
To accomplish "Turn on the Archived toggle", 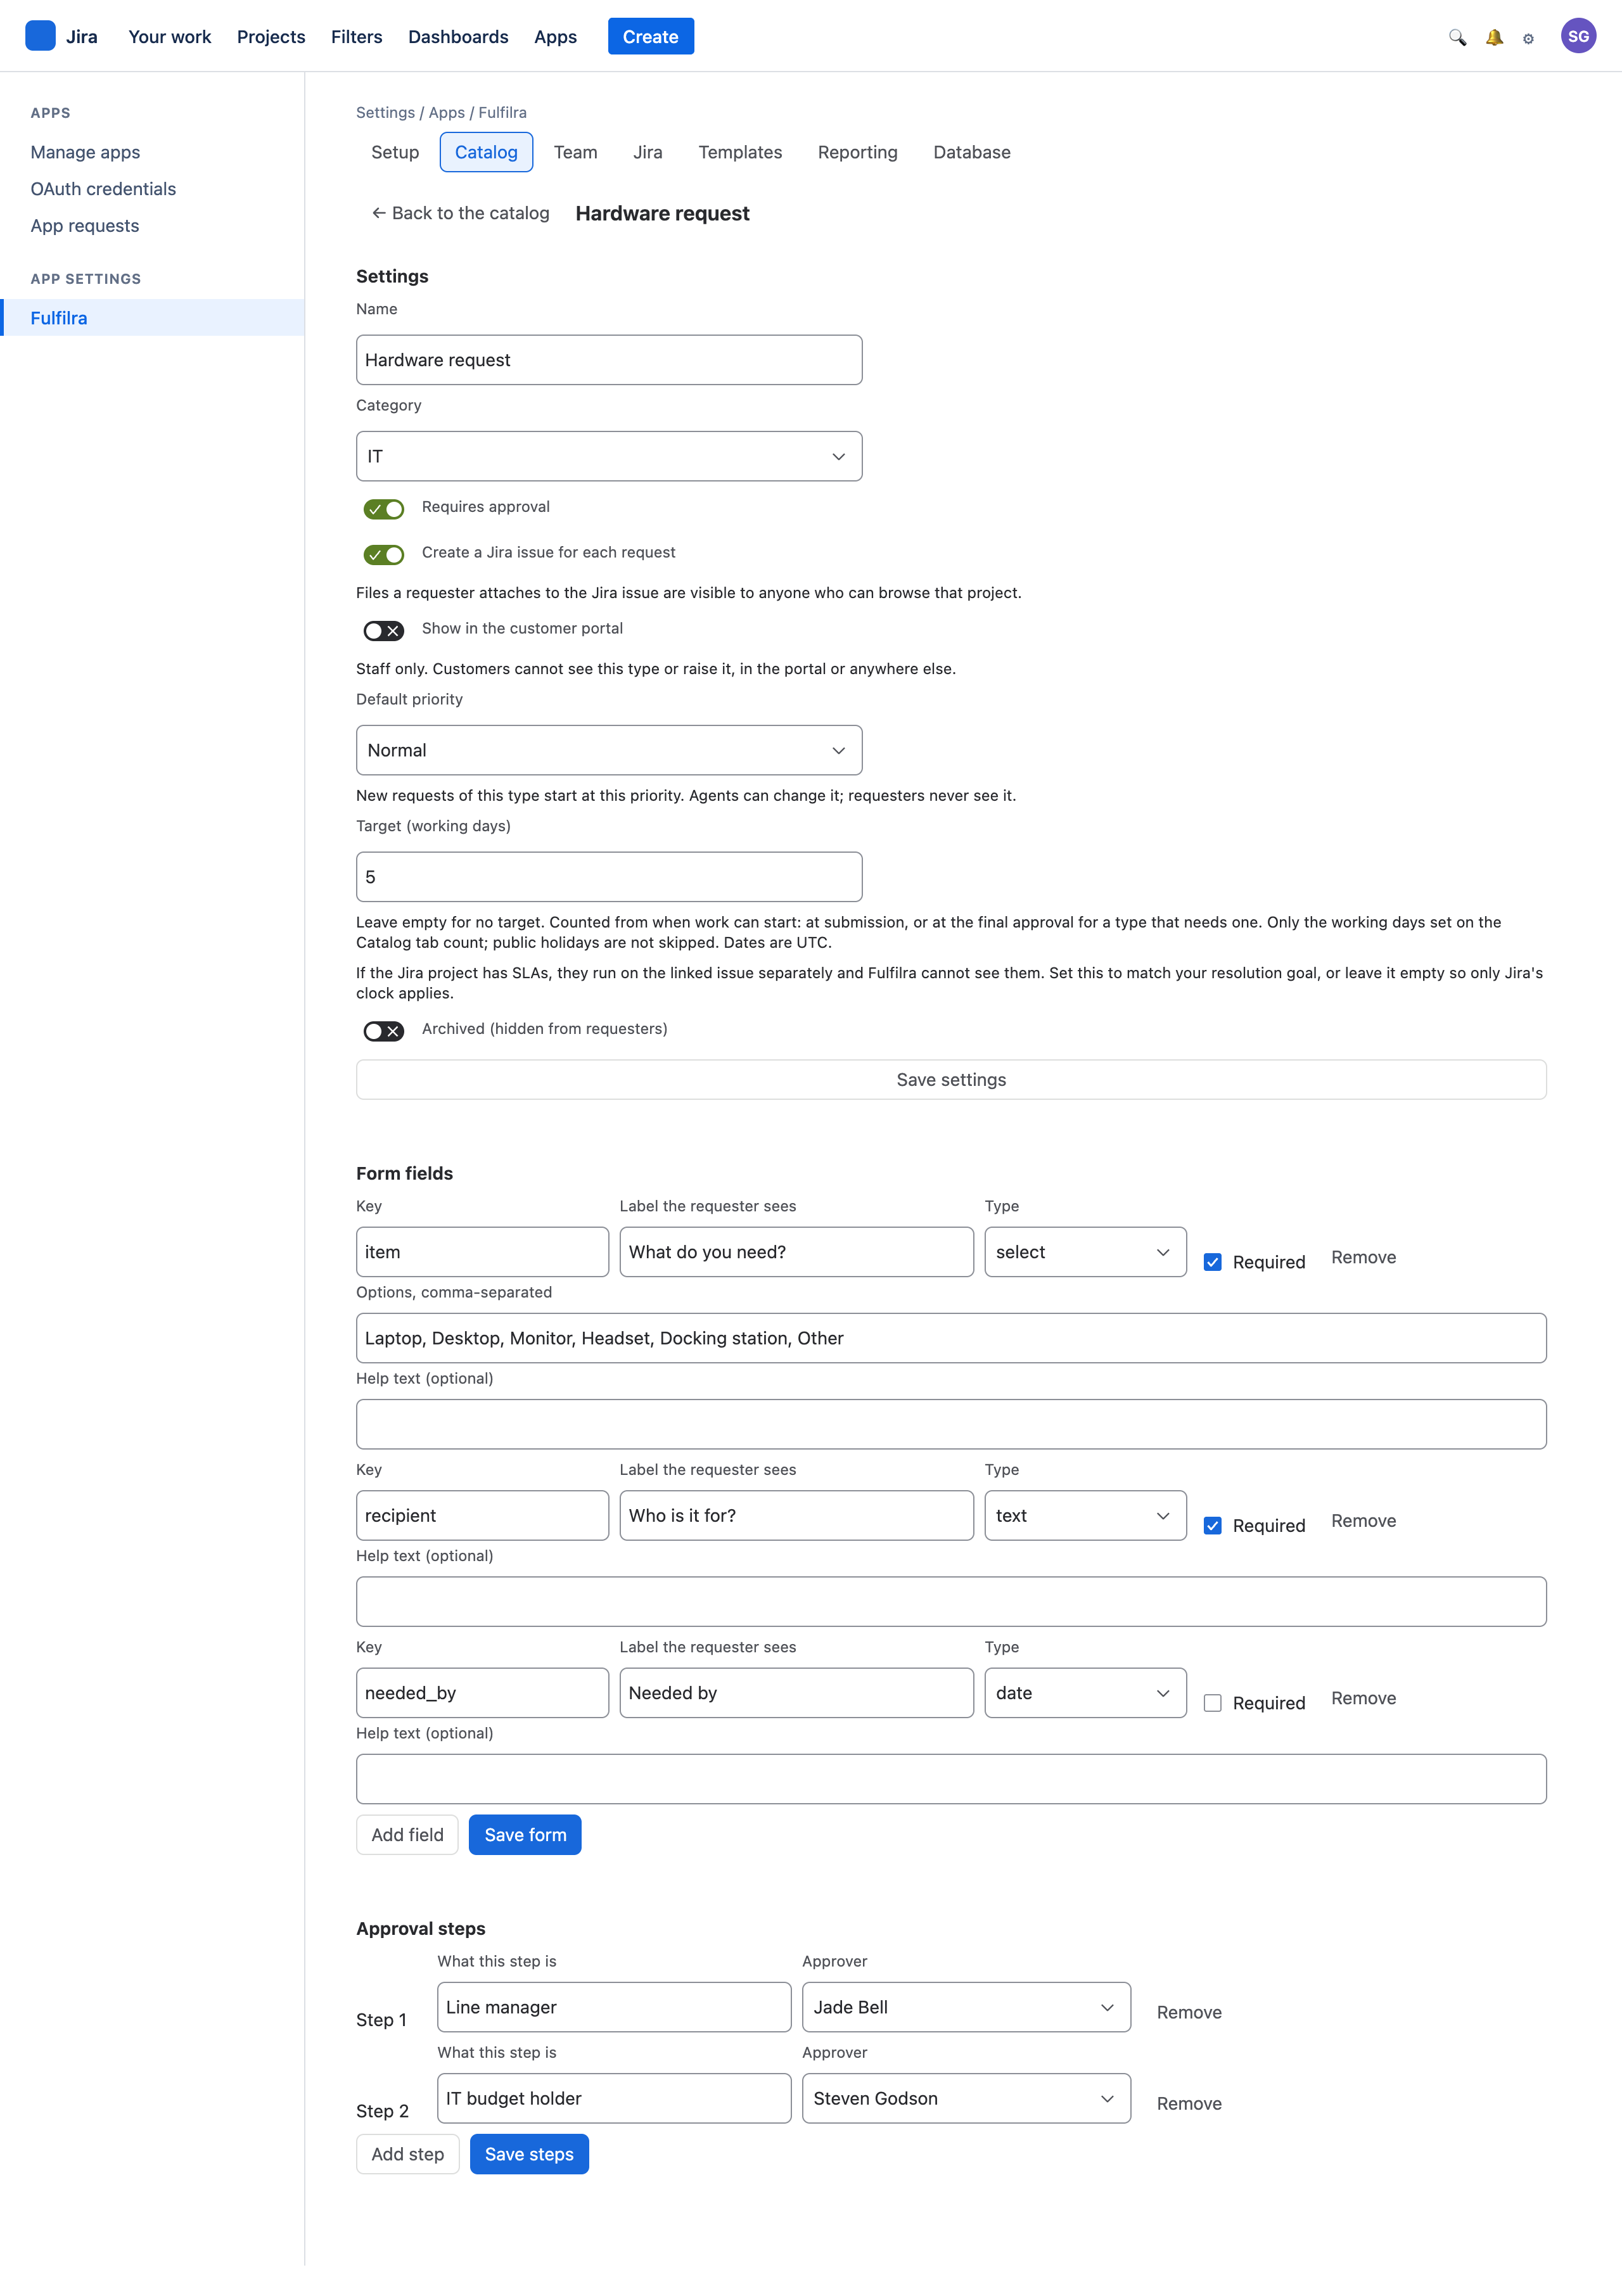I will (384, 1031).
